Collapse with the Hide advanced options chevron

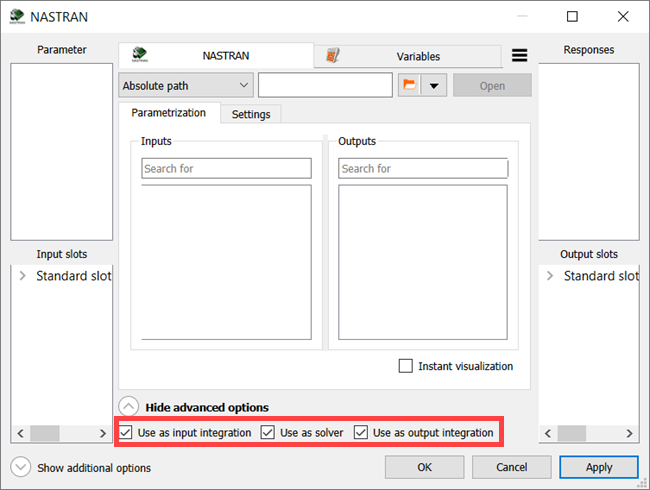[129, 407]
